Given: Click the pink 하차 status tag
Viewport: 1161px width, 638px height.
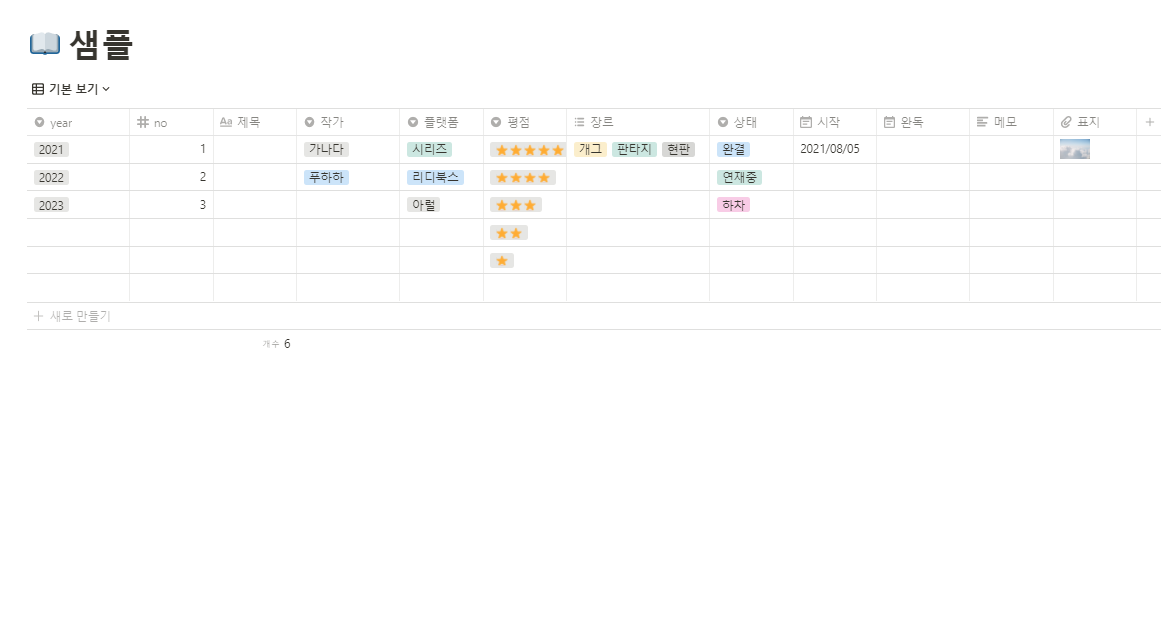Looking at the screenshot, I should point(733,205).
